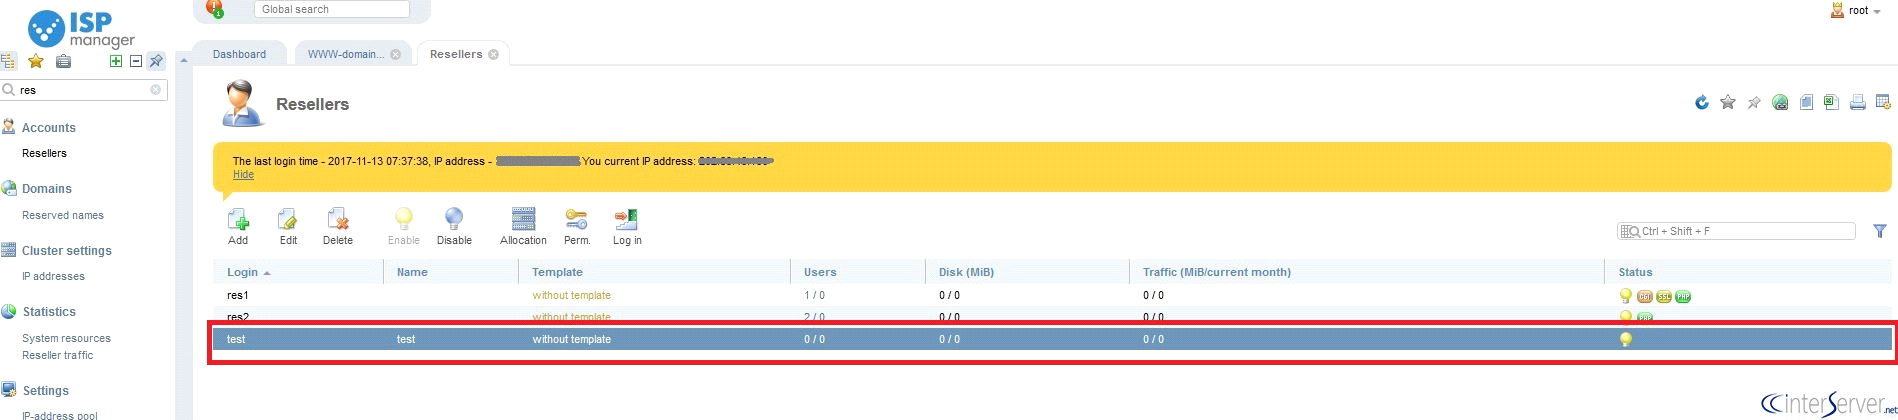Click Enable lightbulb toolbar button
The width and height of the screenshot is (1898, 420).
(404, 226)
